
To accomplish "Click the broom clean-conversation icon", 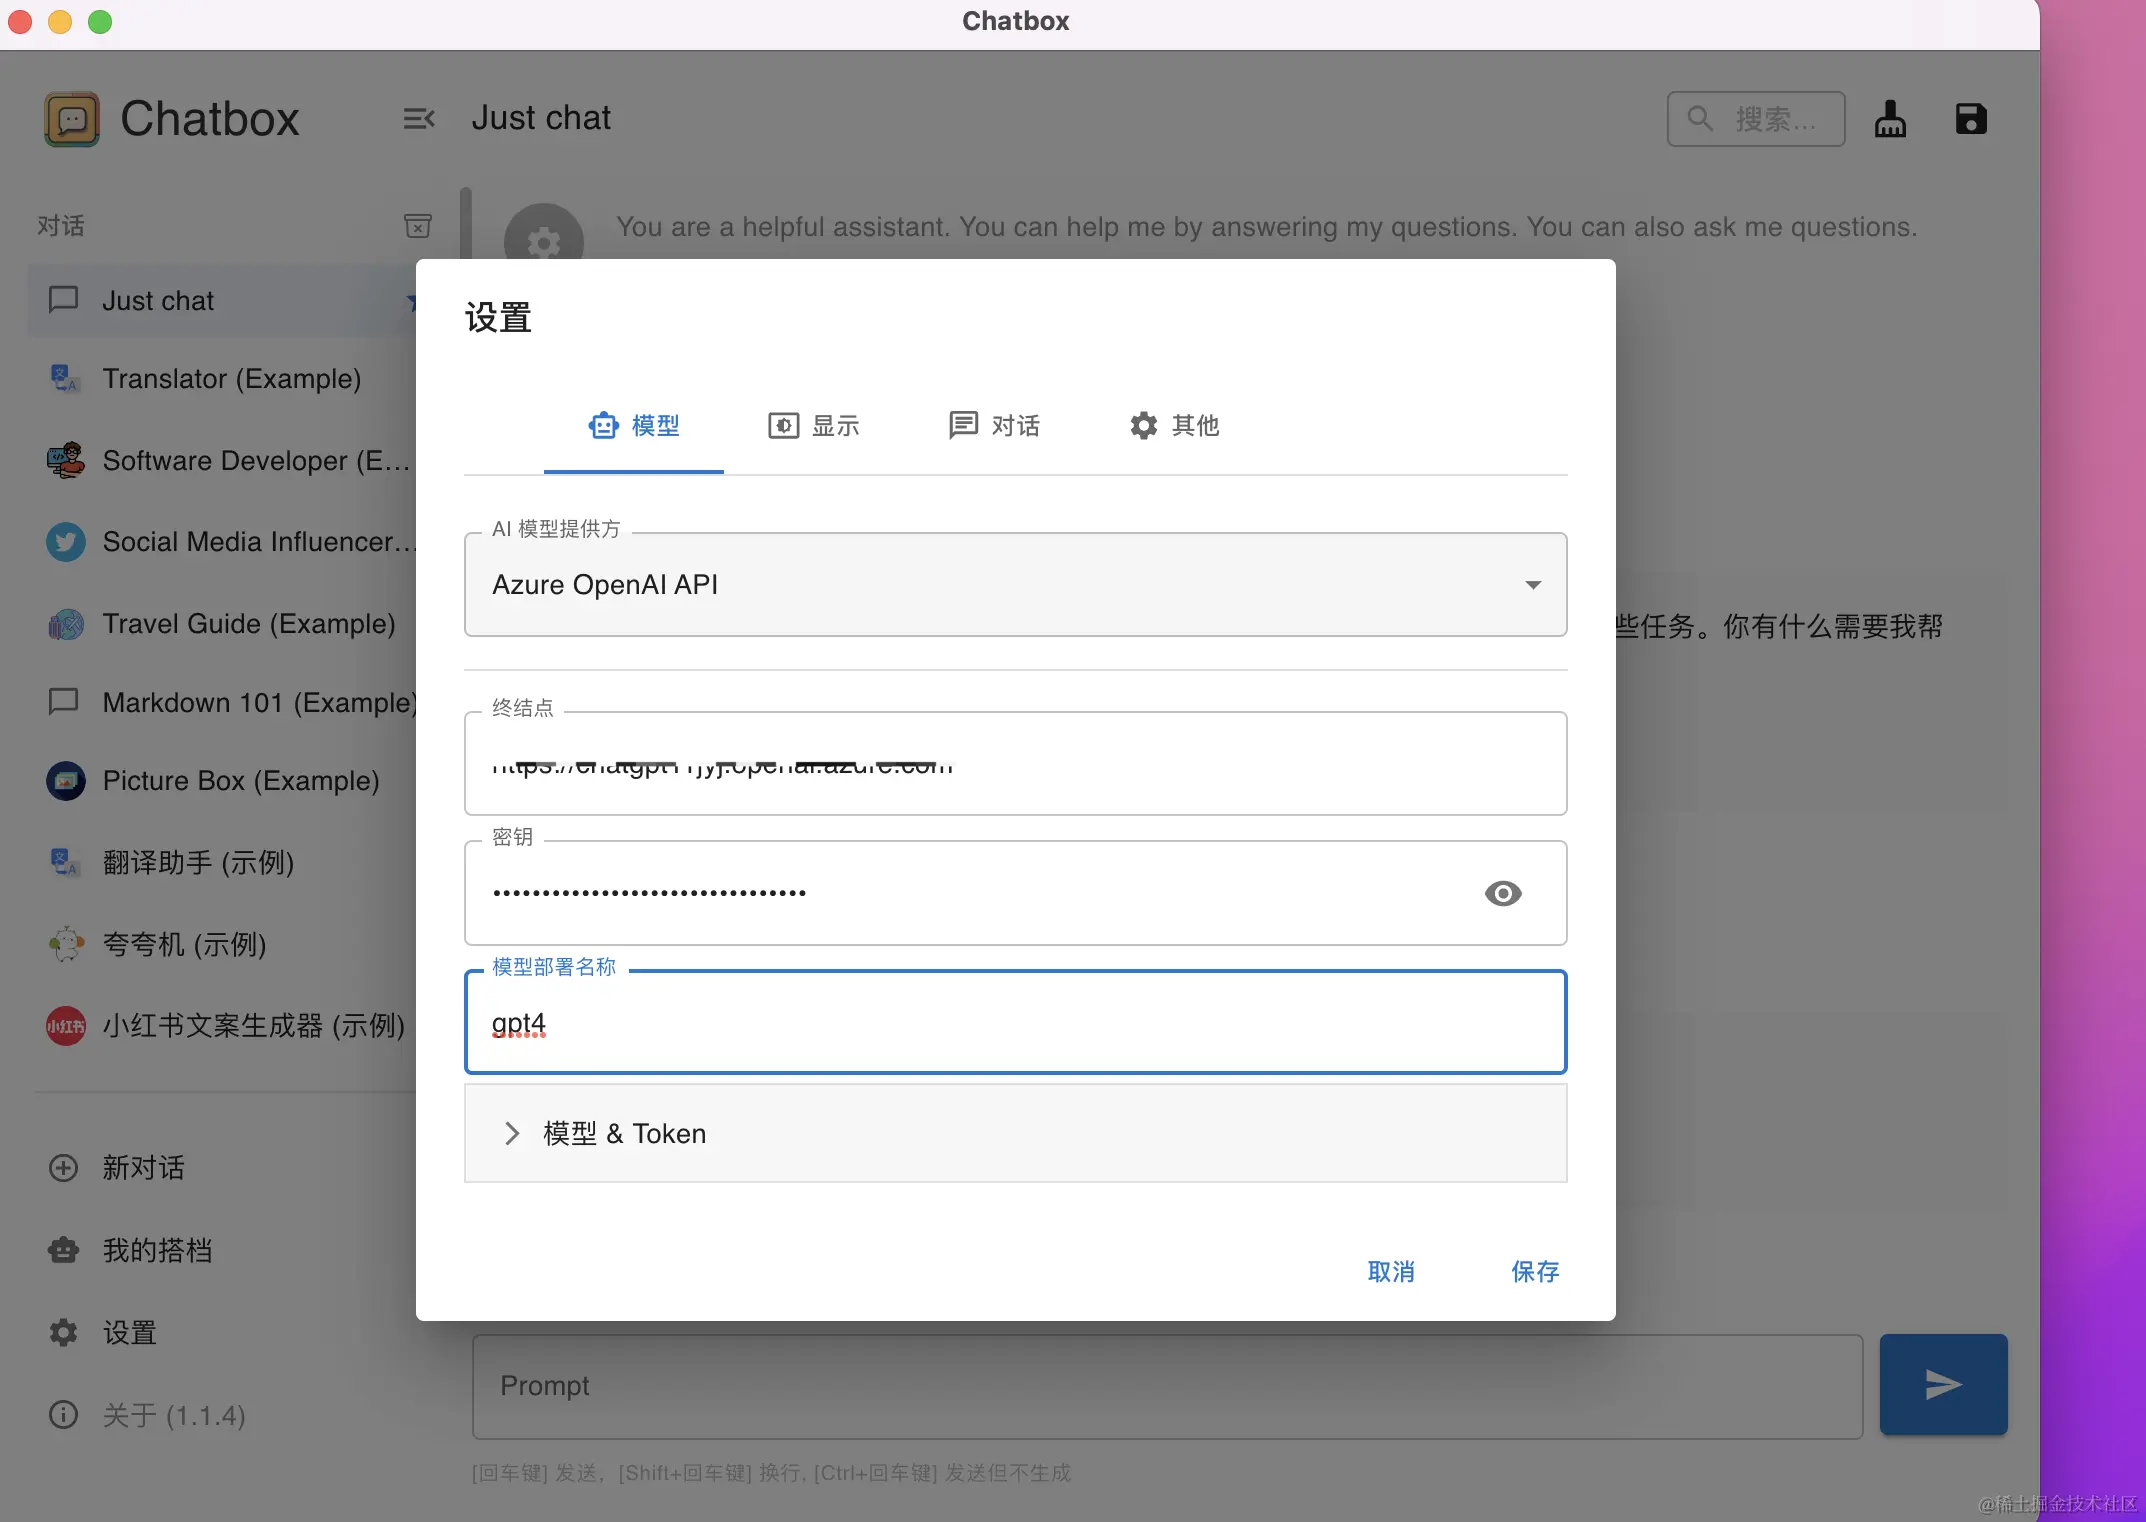I will coord(1889,119).
